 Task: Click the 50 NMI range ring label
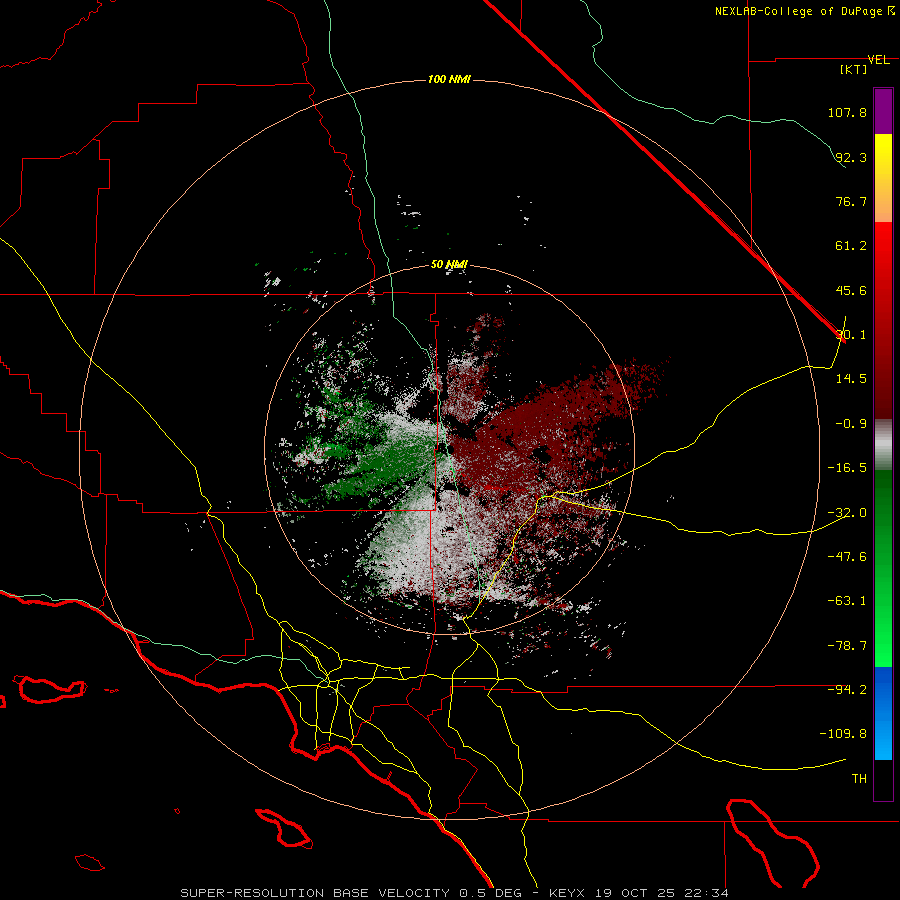tap(449, 264)
